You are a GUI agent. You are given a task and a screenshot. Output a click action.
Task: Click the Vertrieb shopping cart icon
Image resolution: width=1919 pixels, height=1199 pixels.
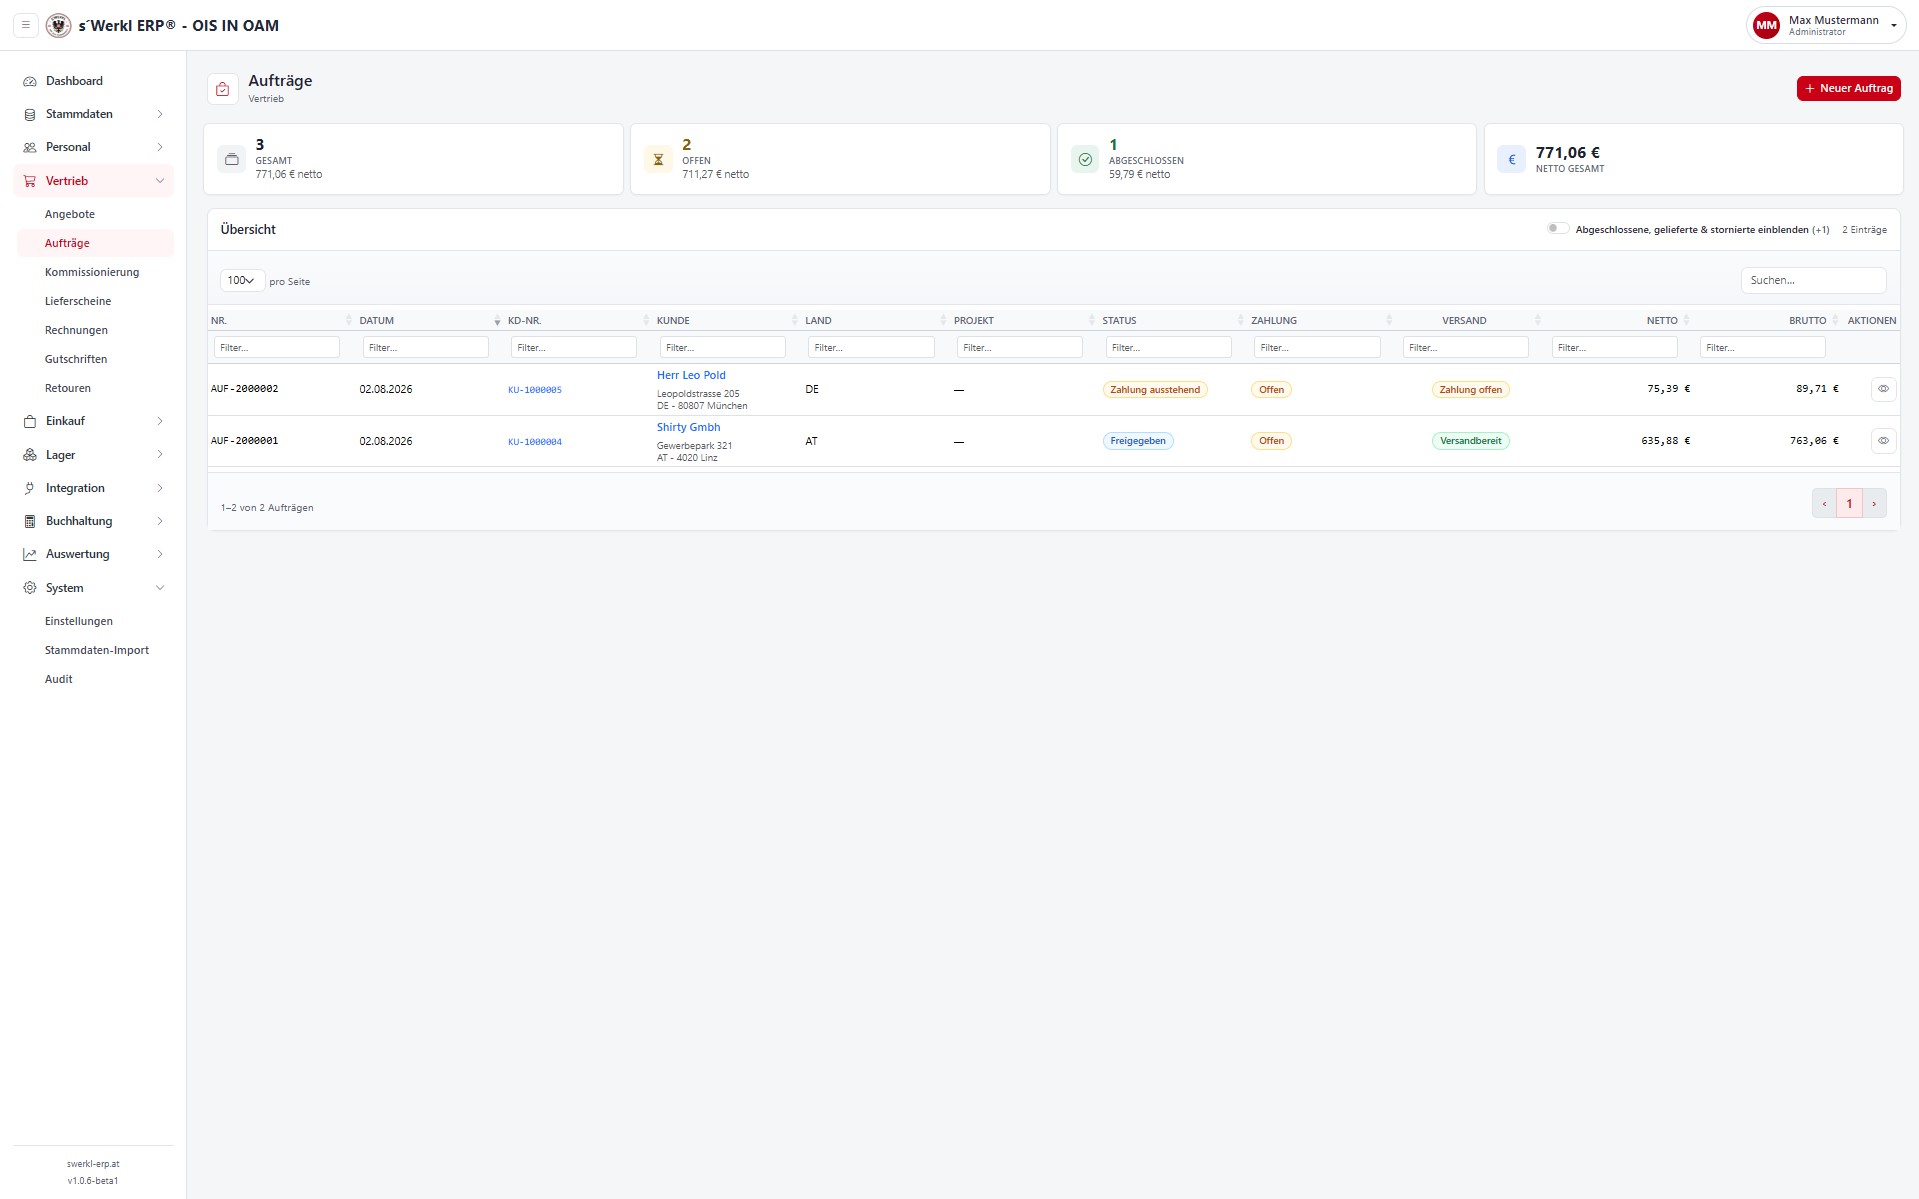pyautogui.click(x=30, y=181)
